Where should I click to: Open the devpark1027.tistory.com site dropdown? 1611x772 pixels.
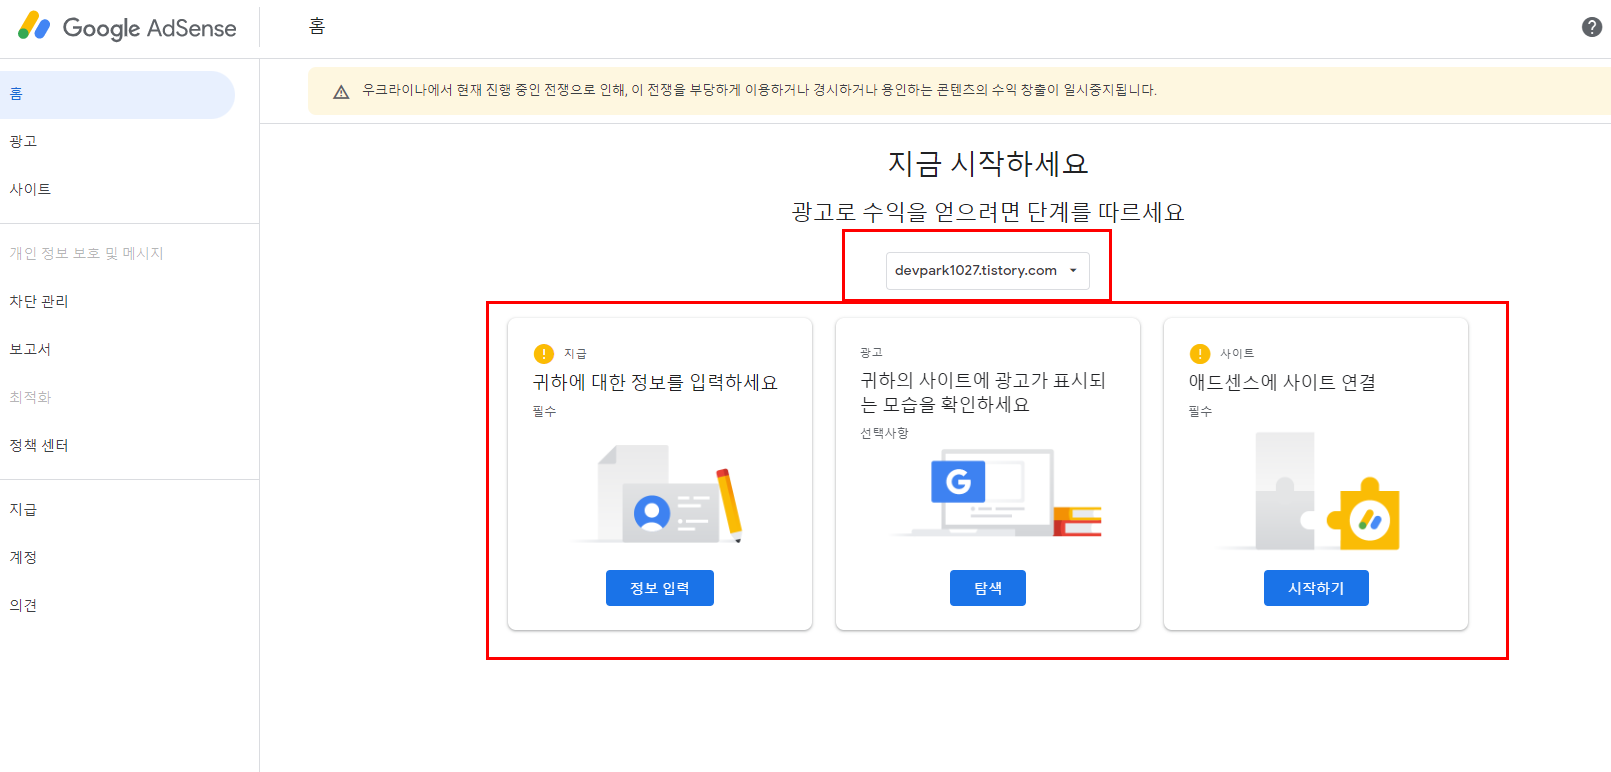click(x=987, y=270)
